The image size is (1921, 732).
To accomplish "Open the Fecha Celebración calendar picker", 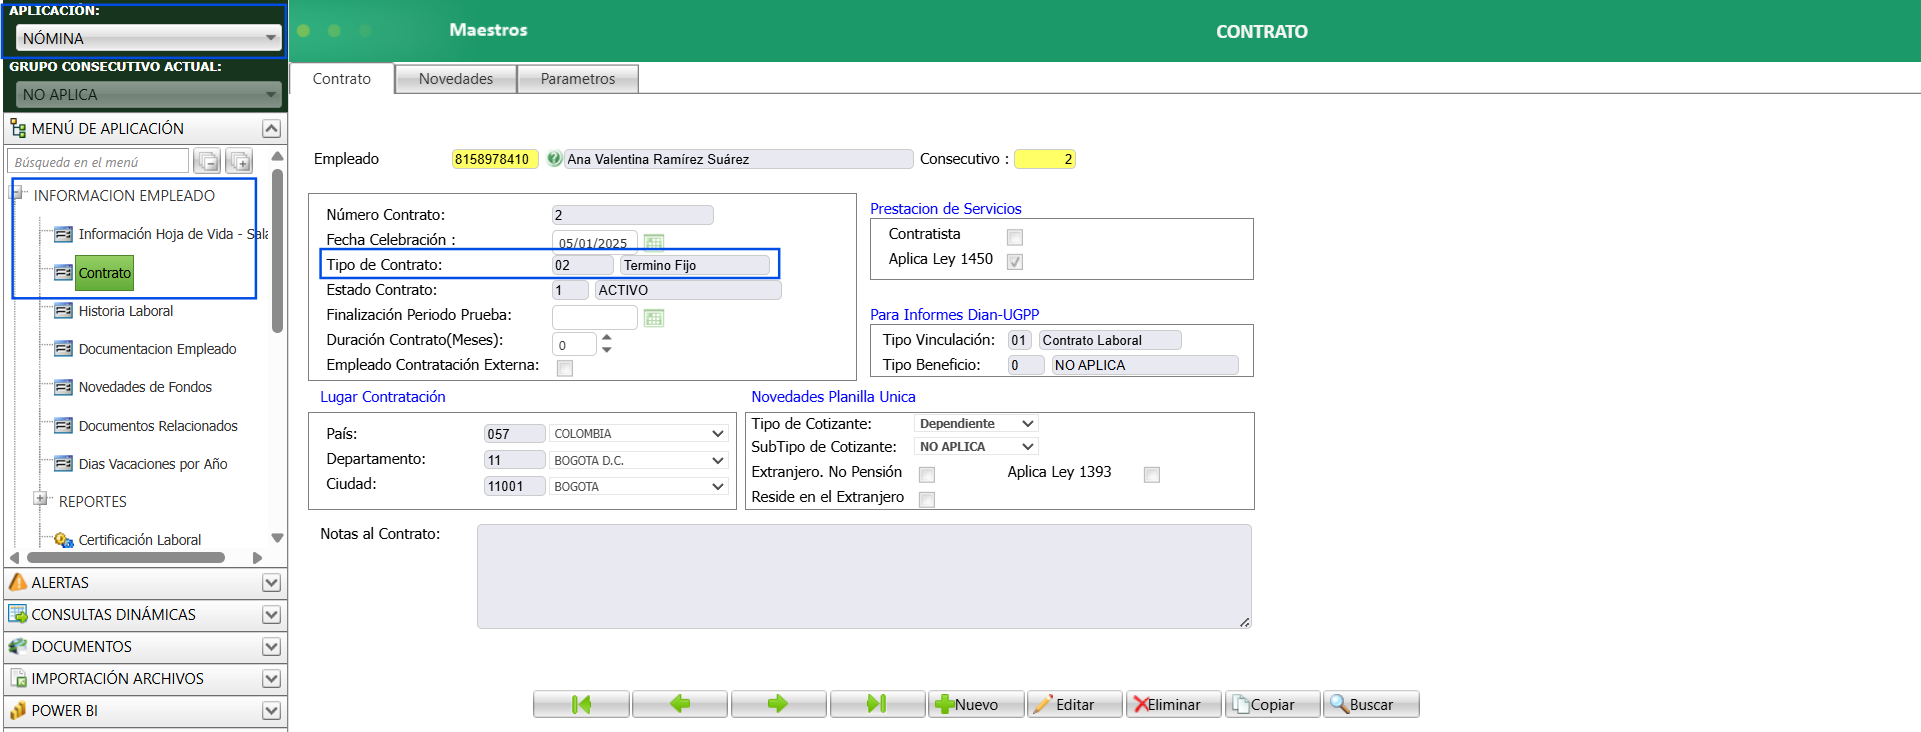I will coord(654,242).
